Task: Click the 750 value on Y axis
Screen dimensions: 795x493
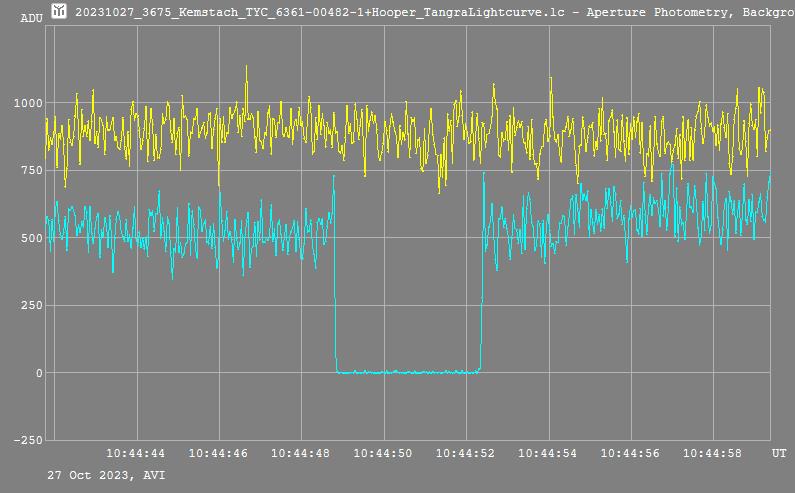Action: point(32,170)
